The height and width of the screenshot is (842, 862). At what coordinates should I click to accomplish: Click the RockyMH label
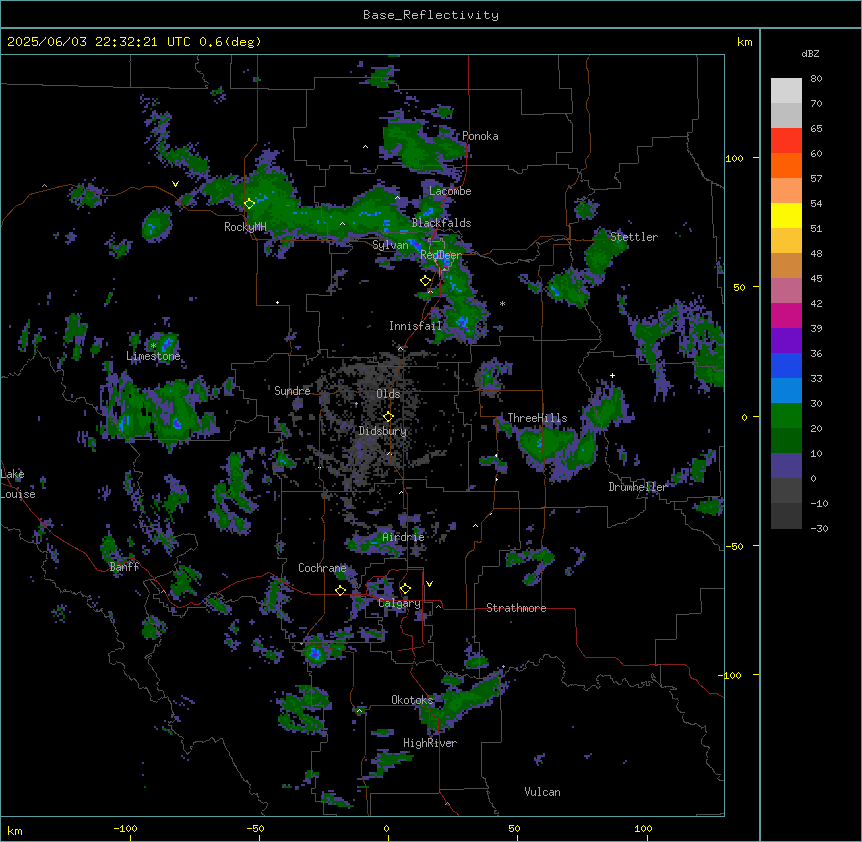pyautogui.click(x=245, y=226)
